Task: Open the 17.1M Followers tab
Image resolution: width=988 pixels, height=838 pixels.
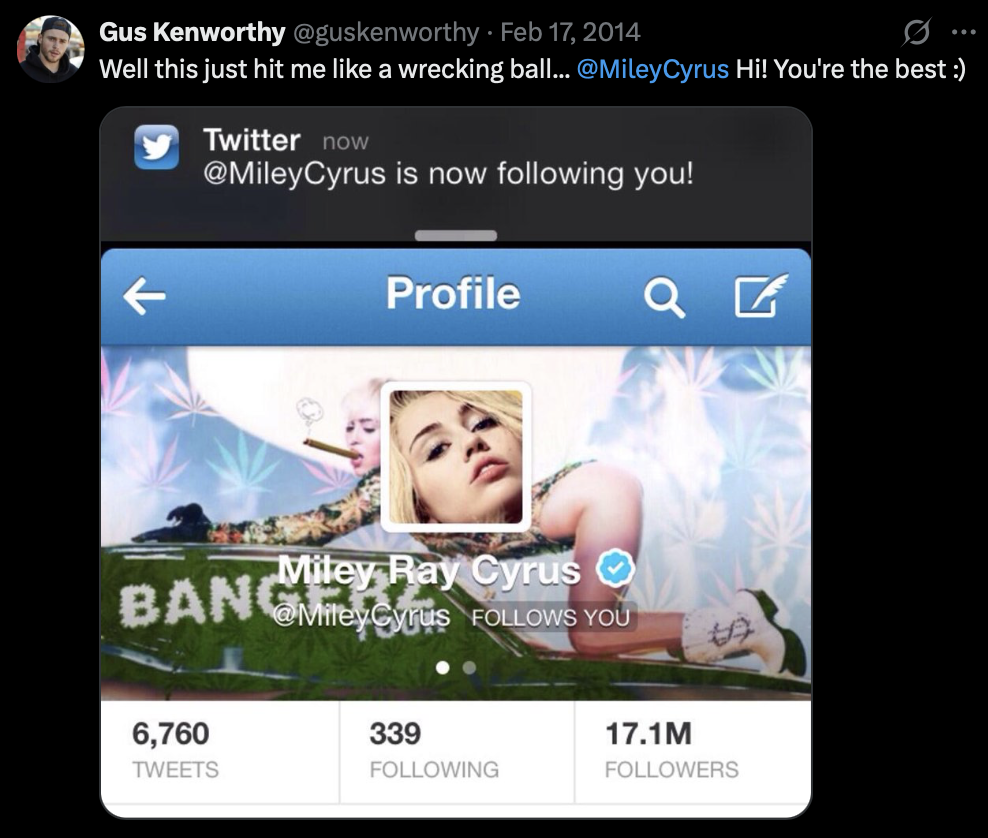Action: tap(692, 751)
